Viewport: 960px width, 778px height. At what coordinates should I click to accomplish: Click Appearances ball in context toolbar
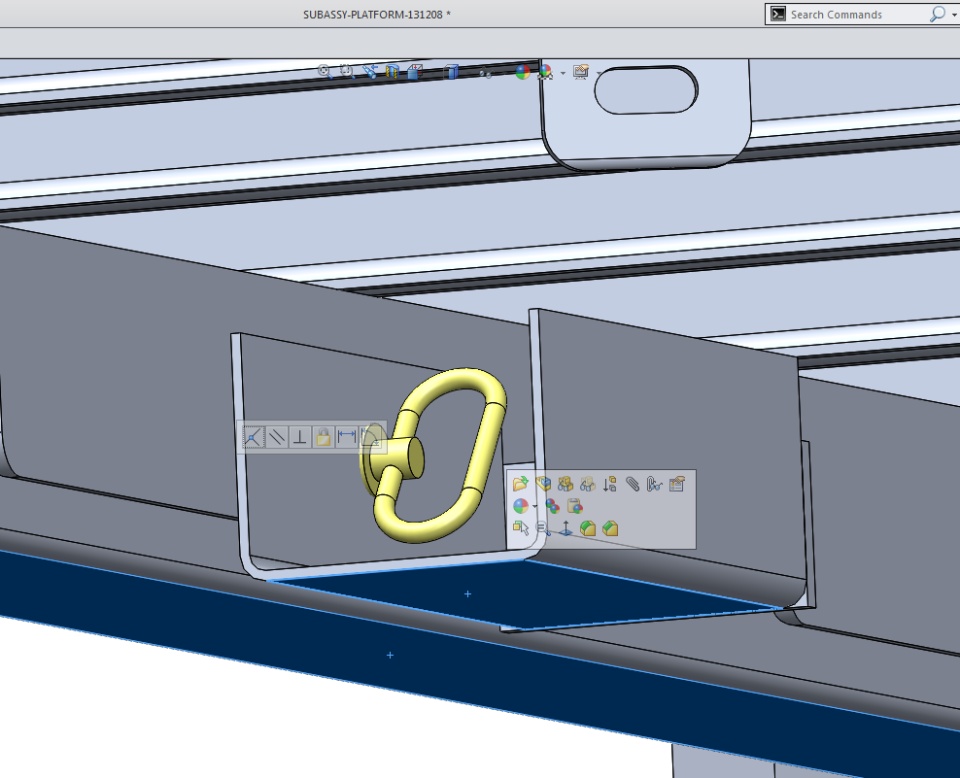pos(520,506)
